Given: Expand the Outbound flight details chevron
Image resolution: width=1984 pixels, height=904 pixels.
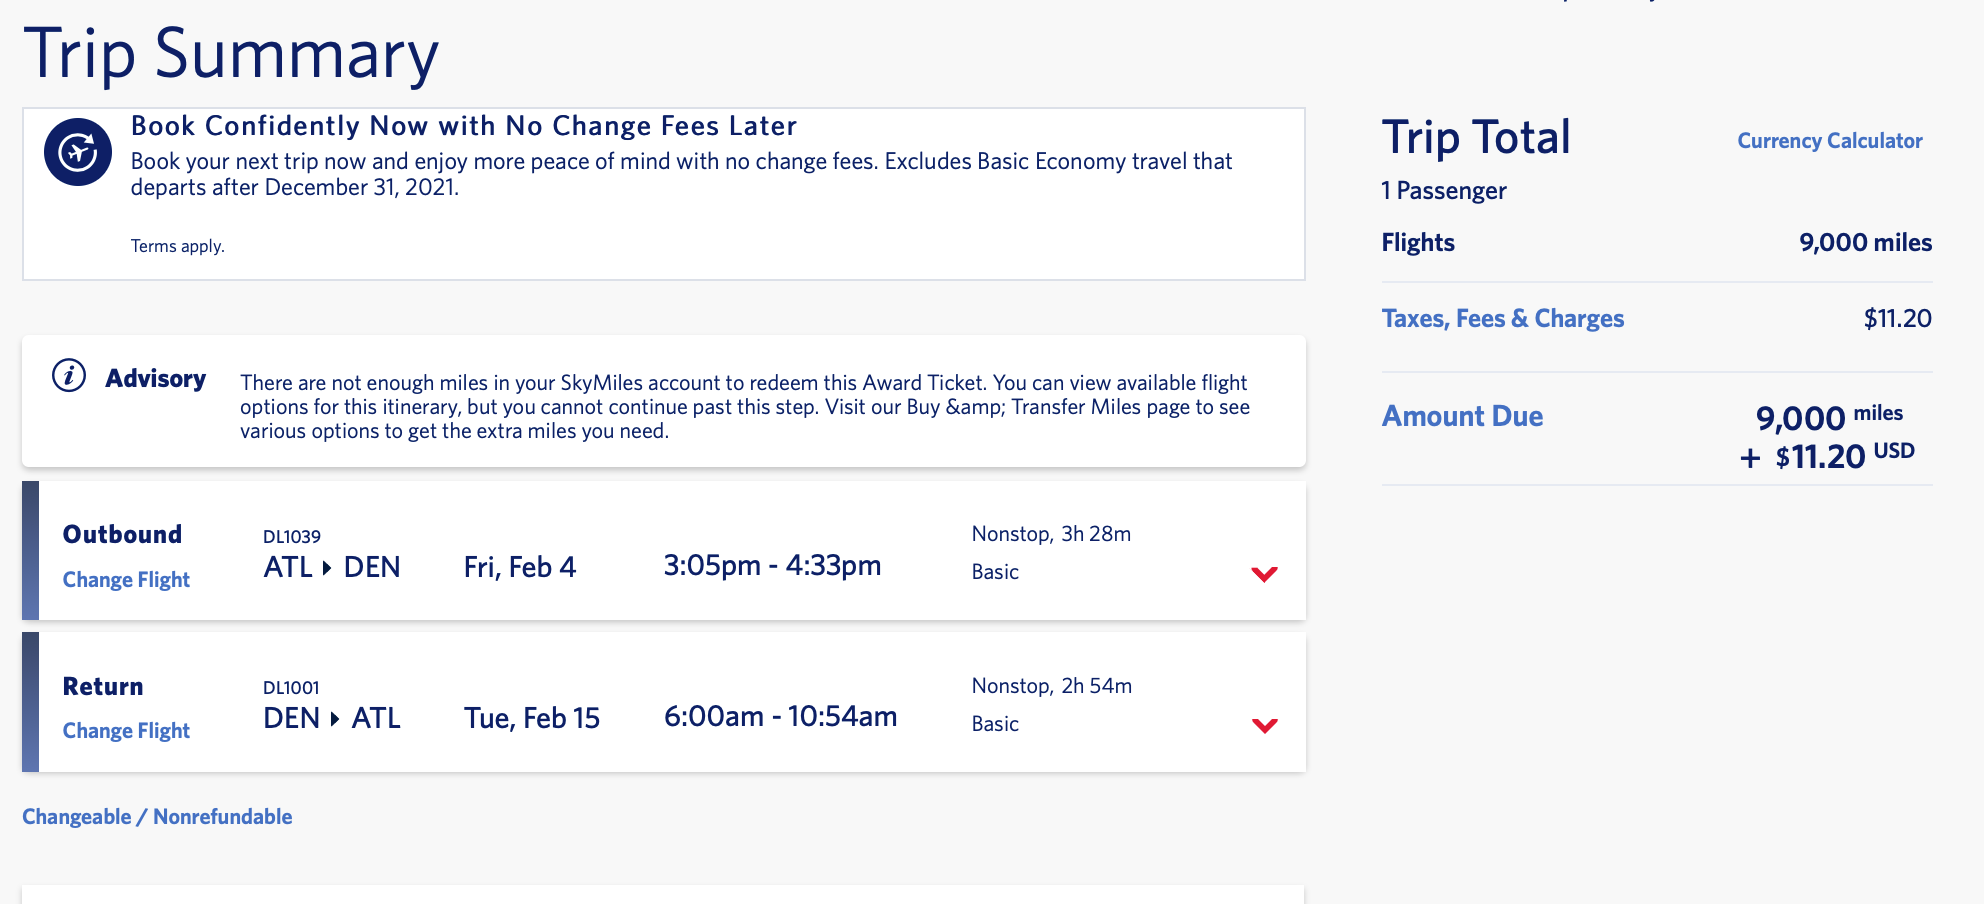Looking at the screenshot, I should pyautogui.click(x=1264, y=574).
